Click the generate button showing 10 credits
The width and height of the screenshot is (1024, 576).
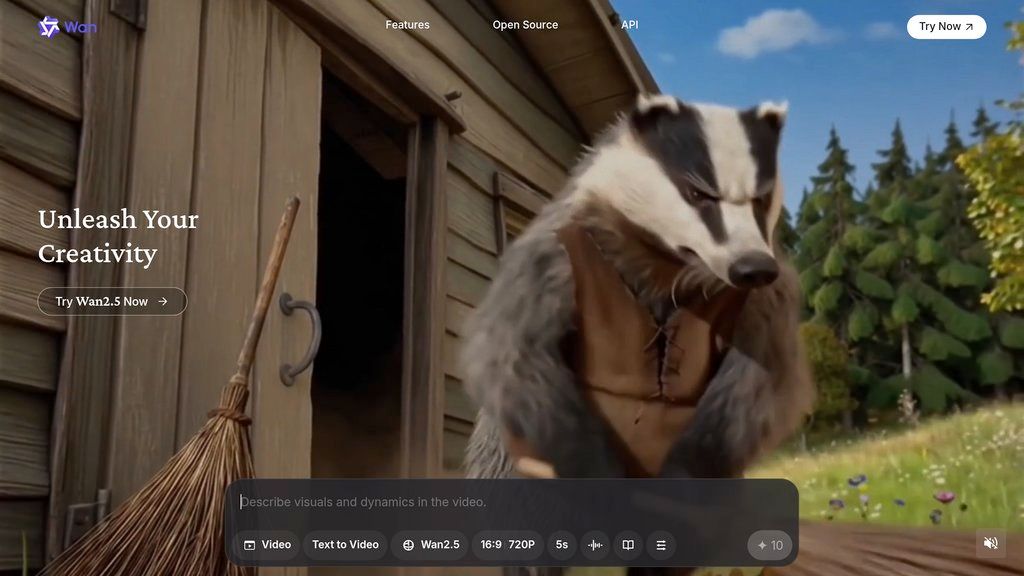[770, 545]
